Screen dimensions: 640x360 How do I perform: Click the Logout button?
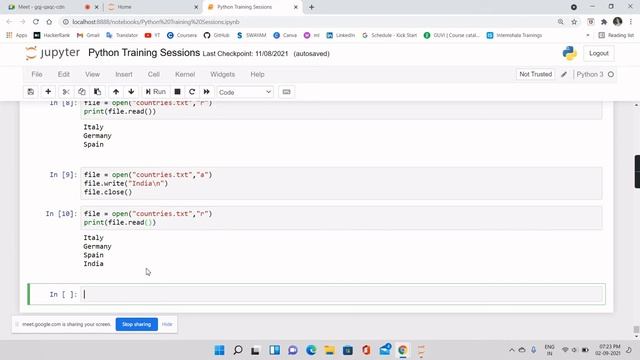tap(599, 53)
